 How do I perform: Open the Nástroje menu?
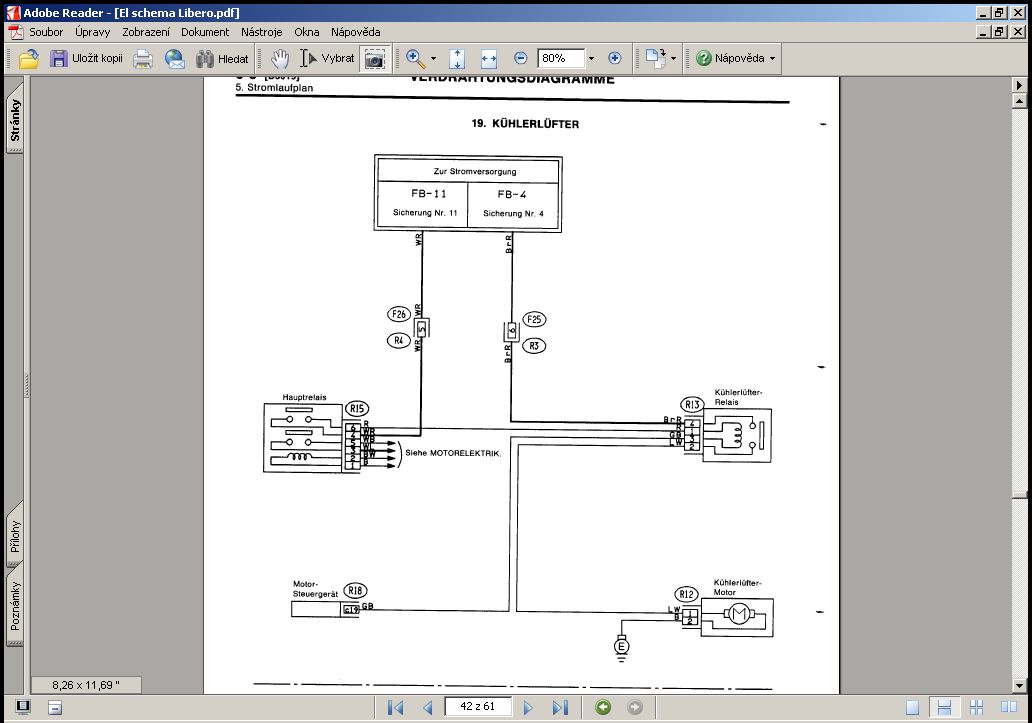pyautogui.click(x=261, y=32)
